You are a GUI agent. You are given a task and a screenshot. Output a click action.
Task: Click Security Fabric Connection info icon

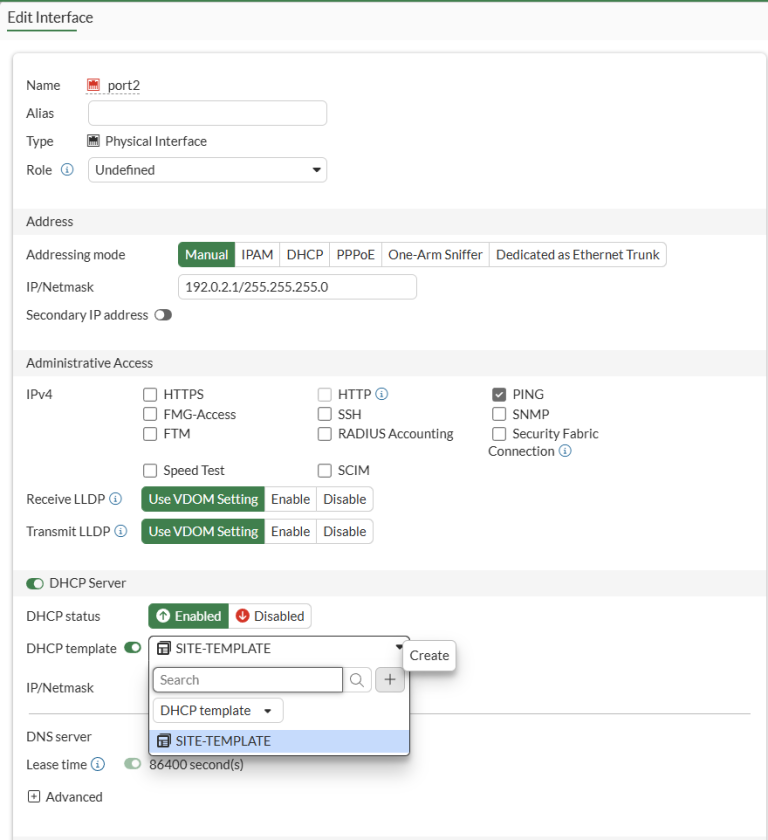[x=565, y=451]
